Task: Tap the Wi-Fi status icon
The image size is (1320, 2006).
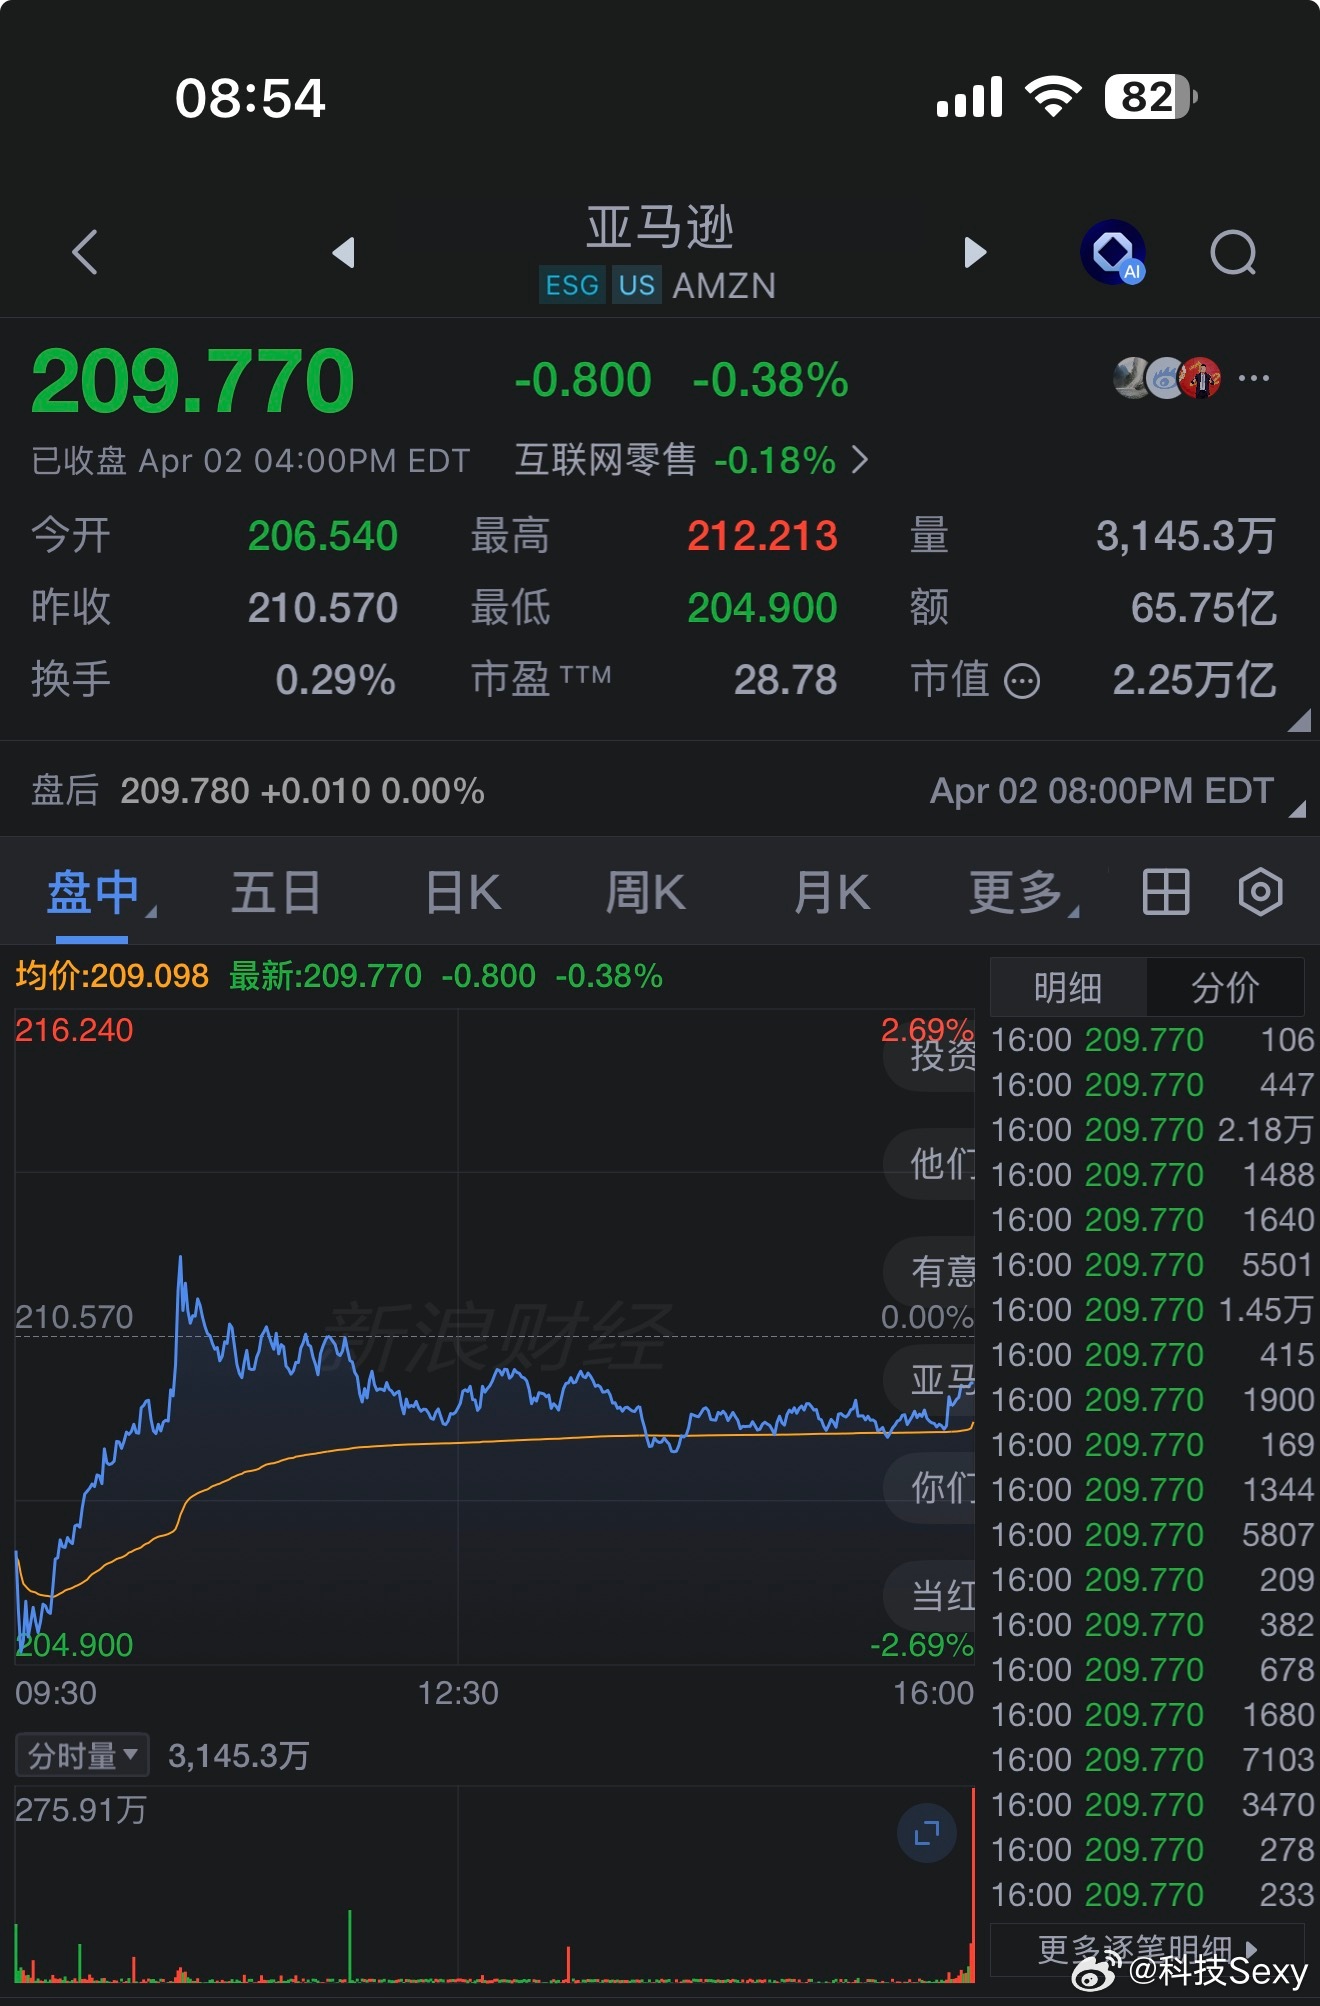Action: pos(1053,97)
